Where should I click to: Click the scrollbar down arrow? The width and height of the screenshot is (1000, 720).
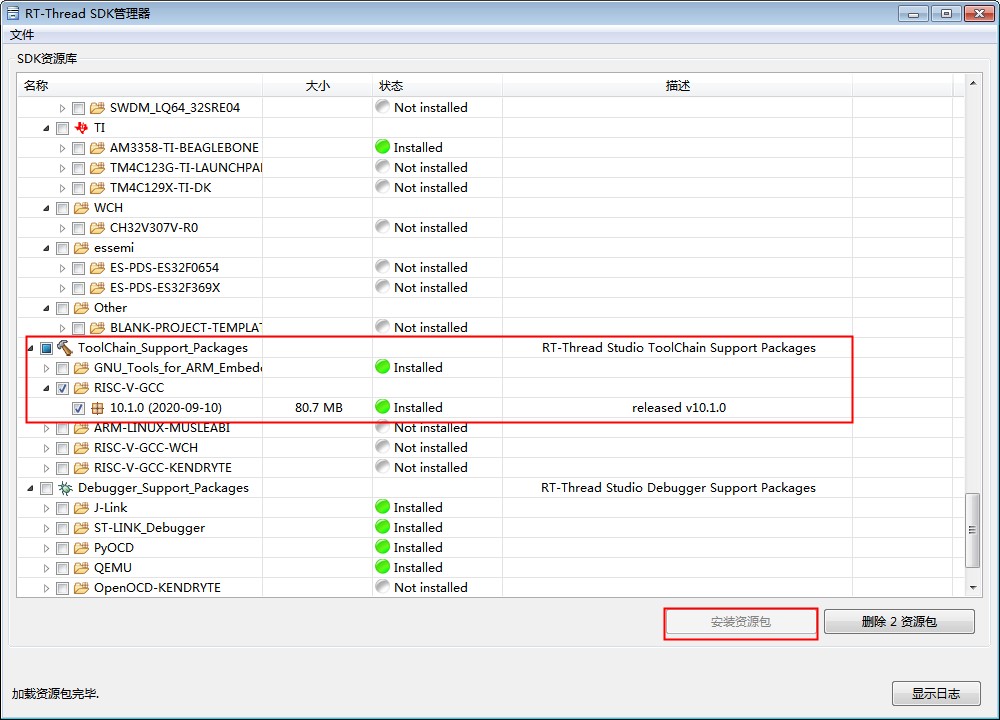(973, 587)
